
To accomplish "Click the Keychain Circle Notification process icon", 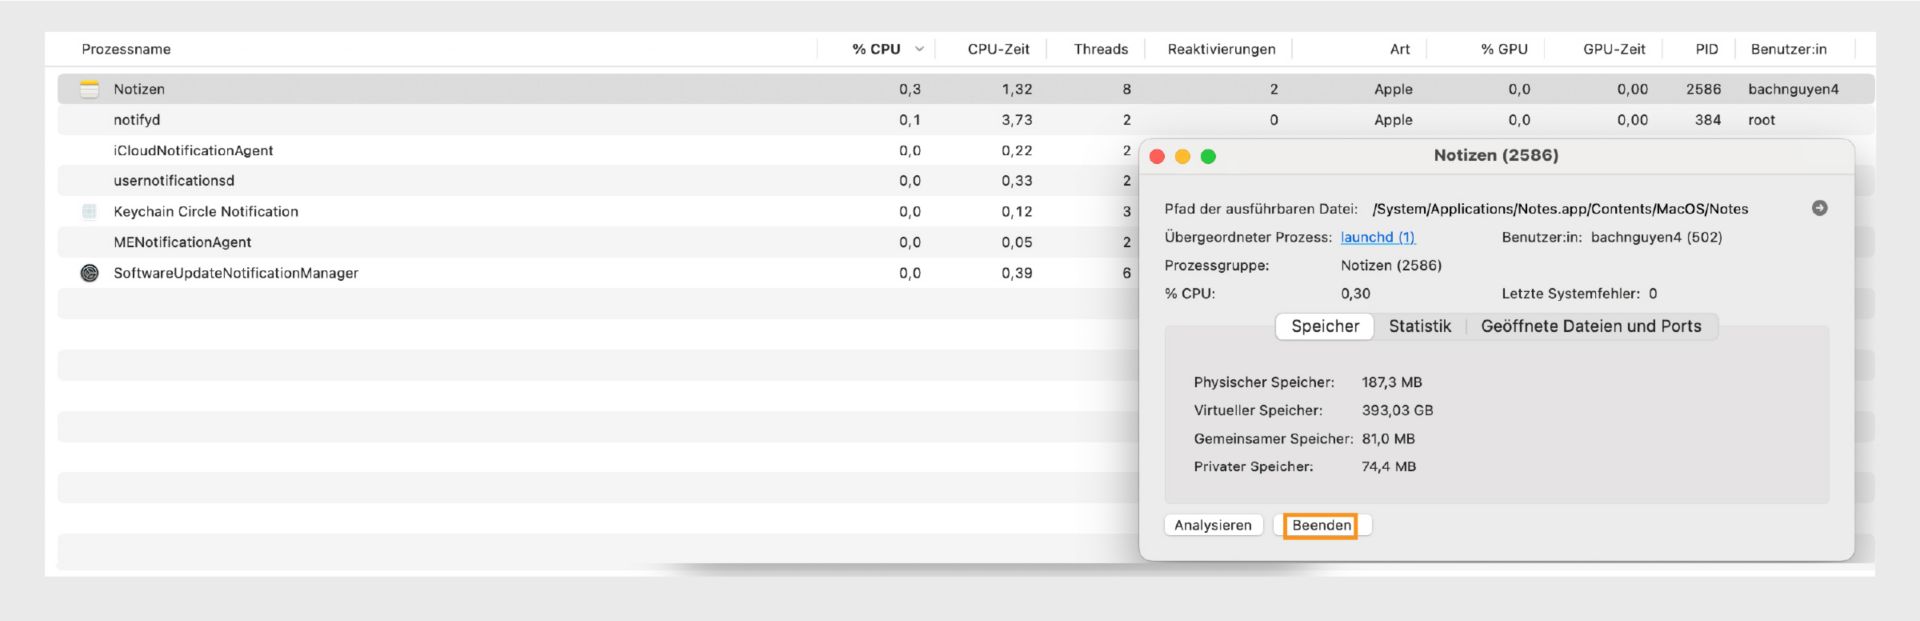I will (89, 211).
